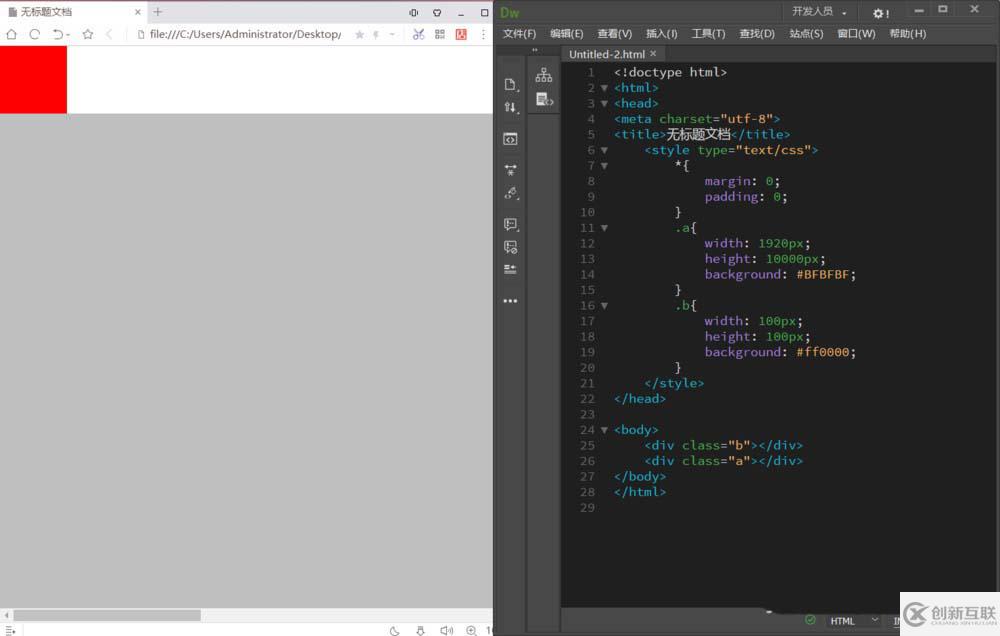Open the browser vertical dots menu

(483, 34)
